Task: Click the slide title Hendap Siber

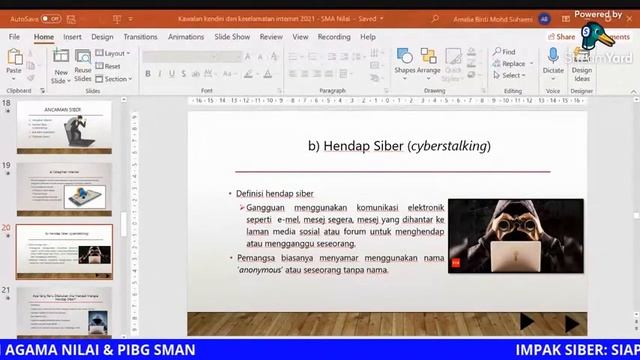Action: point(399,146)
